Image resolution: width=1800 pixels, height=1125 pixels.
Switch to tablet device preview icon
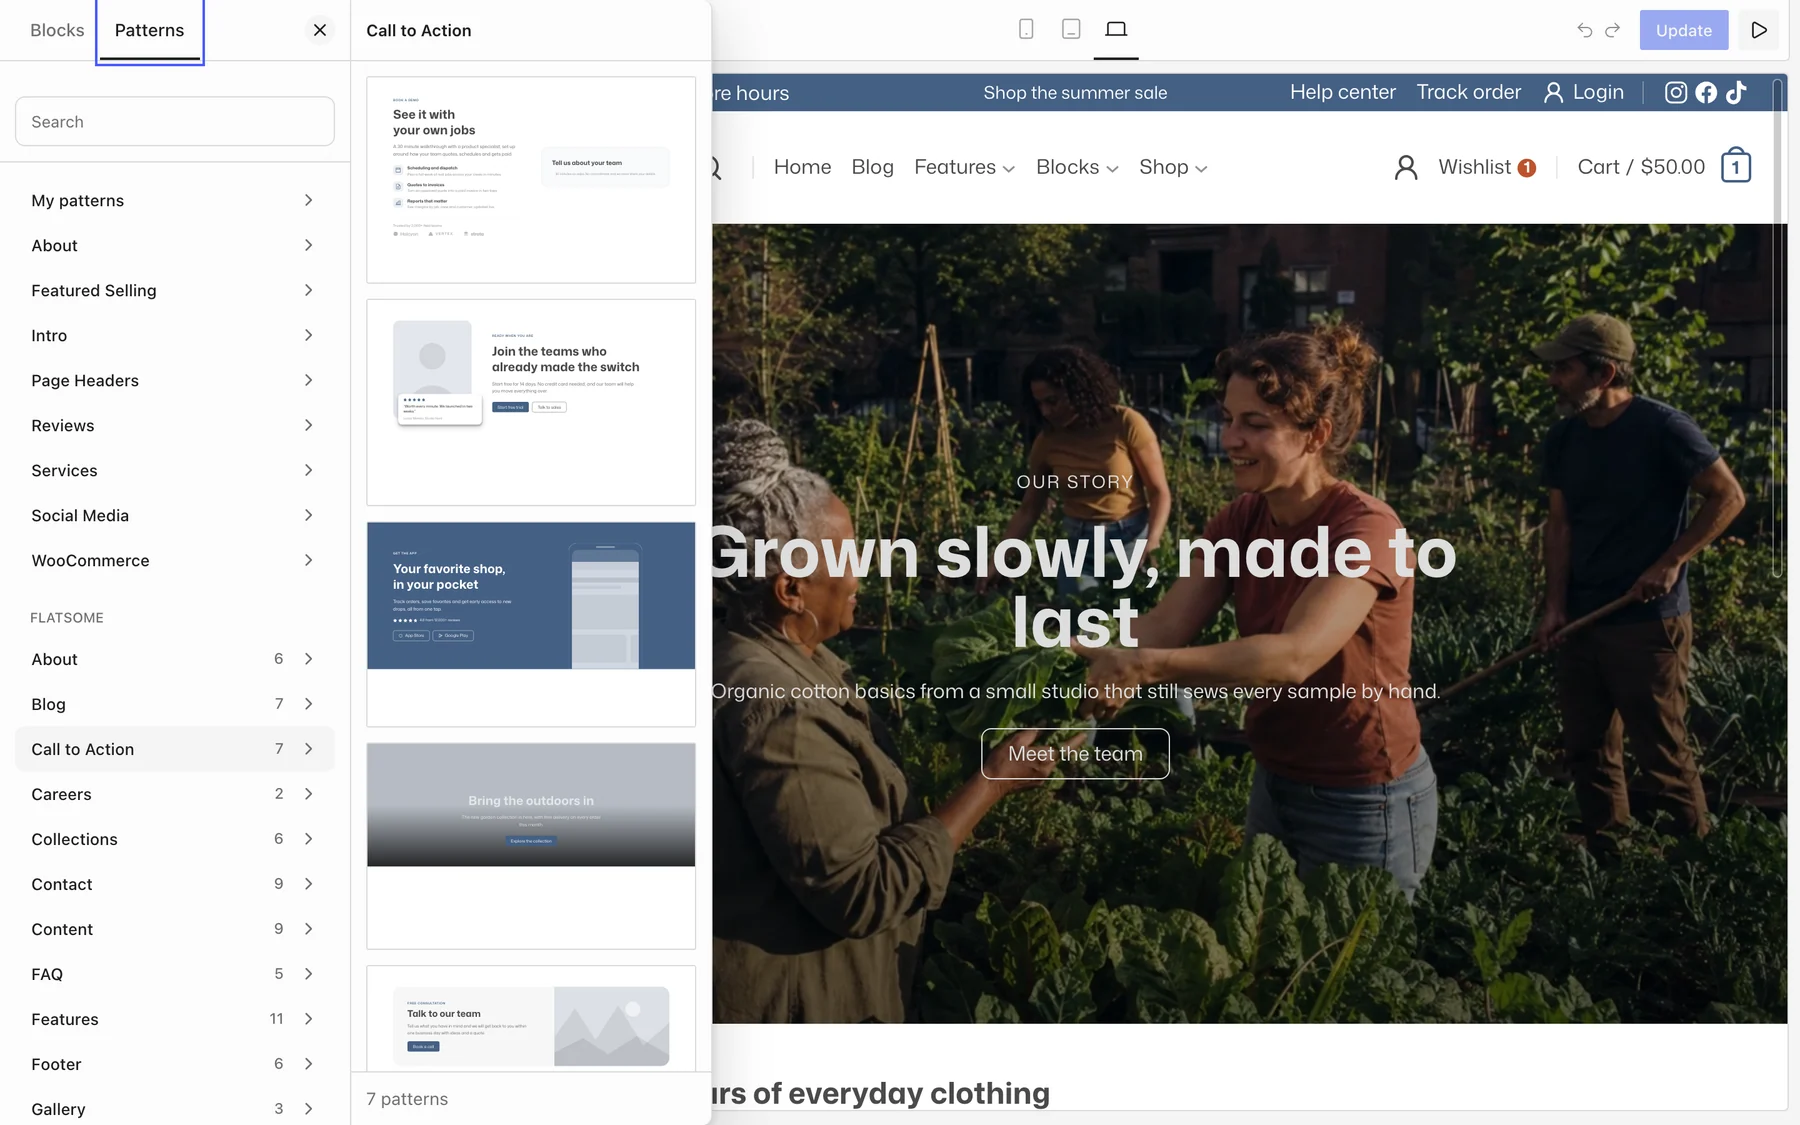1071,30
